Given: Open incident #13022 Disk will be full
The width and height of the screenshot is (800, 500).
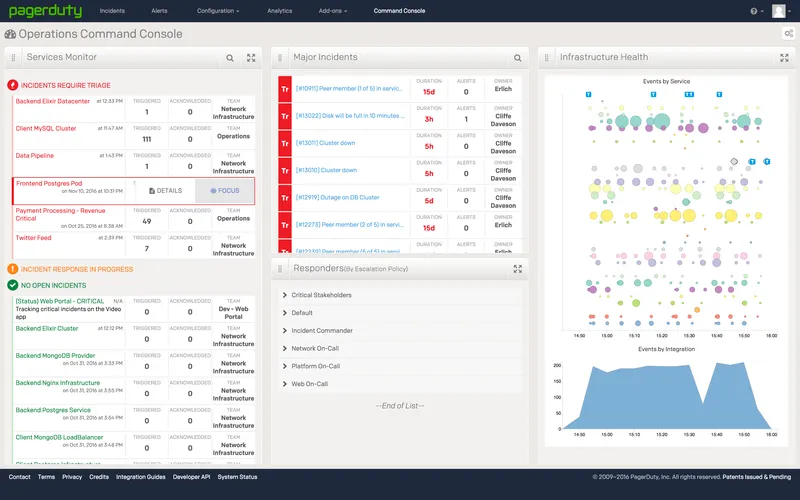Looking at the screenshot, I should click(x=350, y=116).
